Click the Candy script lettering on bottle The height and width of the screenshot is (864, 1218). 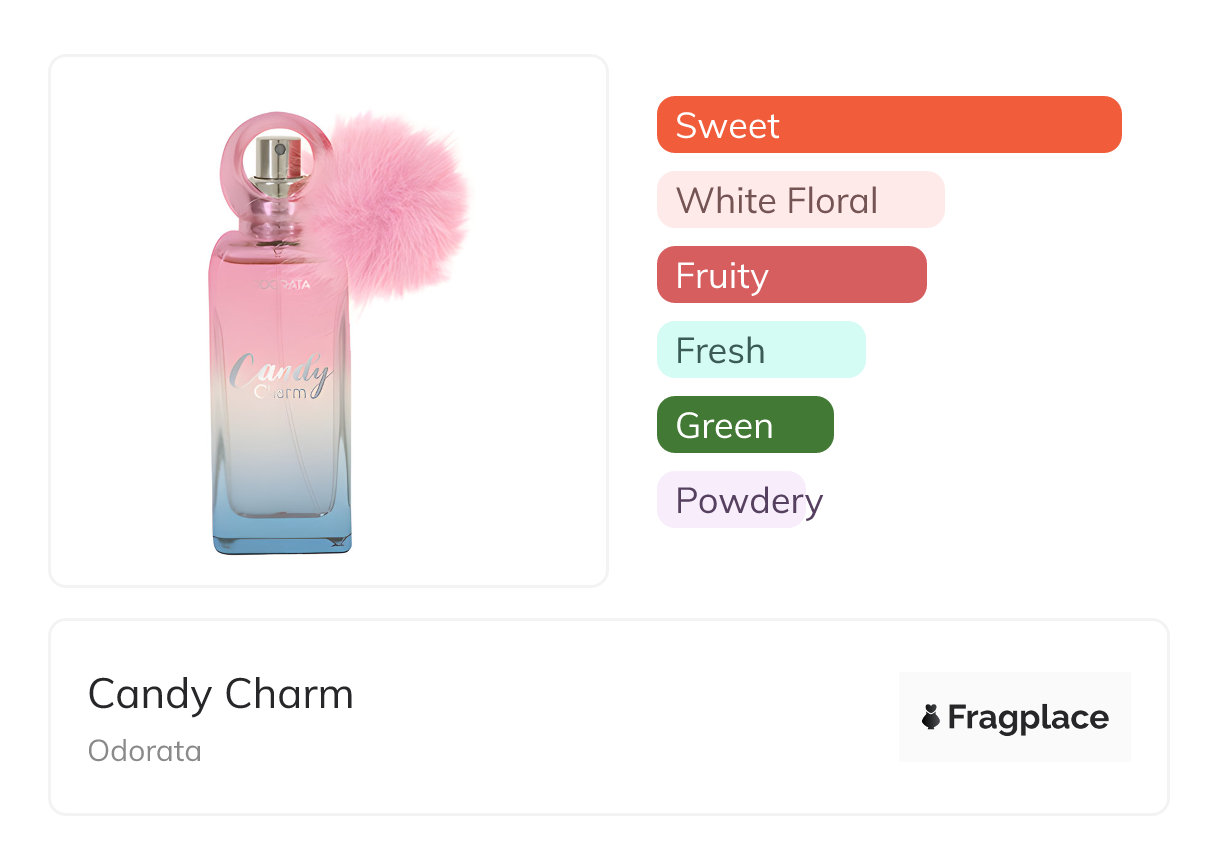pos(280,370)
